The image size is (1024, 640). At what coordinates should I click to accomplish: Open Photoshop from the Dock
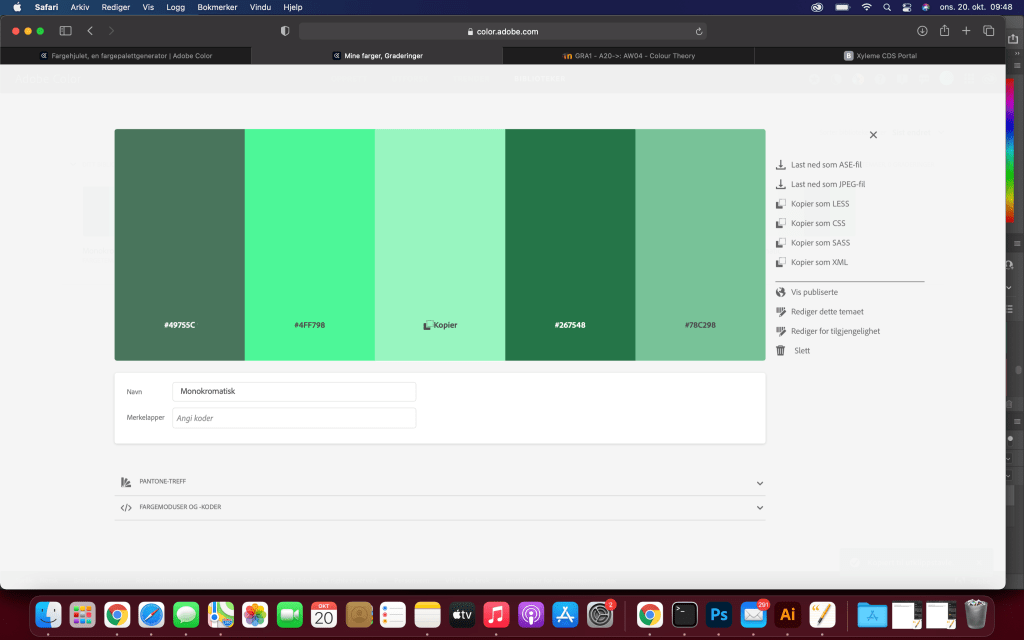point(718,614)
